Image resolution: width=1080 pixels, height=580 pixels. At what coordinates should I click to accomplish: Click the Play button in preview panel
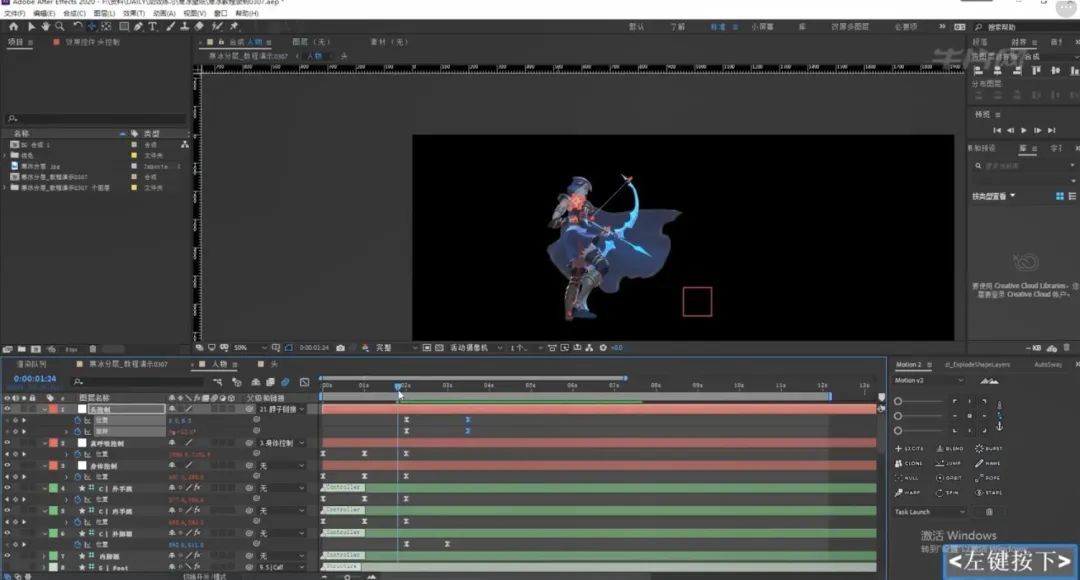(x=1023, y=130)
